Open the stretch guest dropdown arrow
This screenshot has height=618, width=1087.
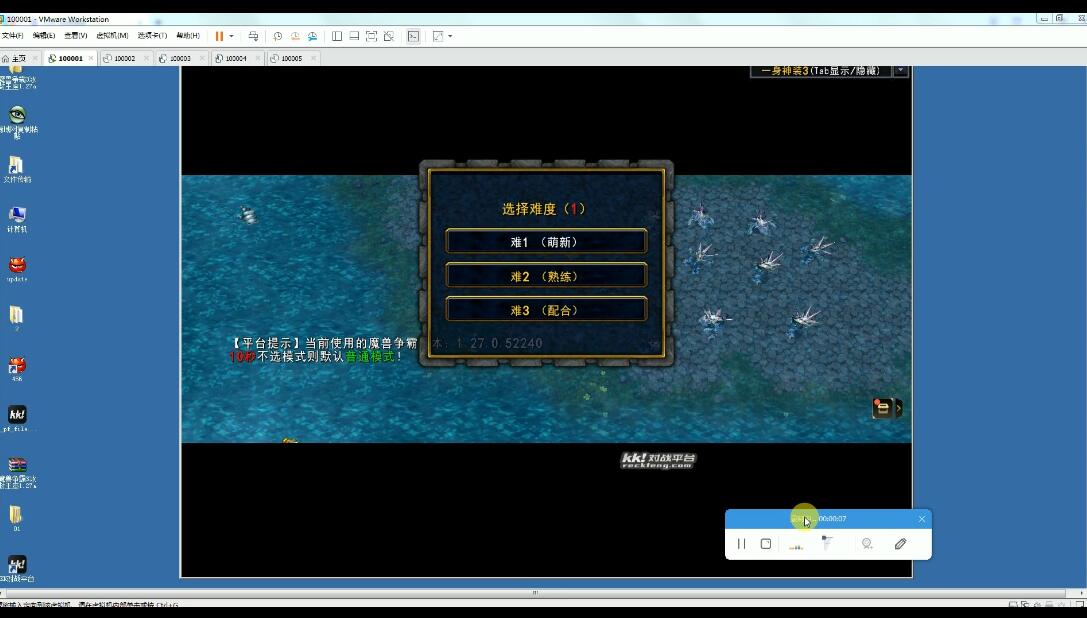451,36
